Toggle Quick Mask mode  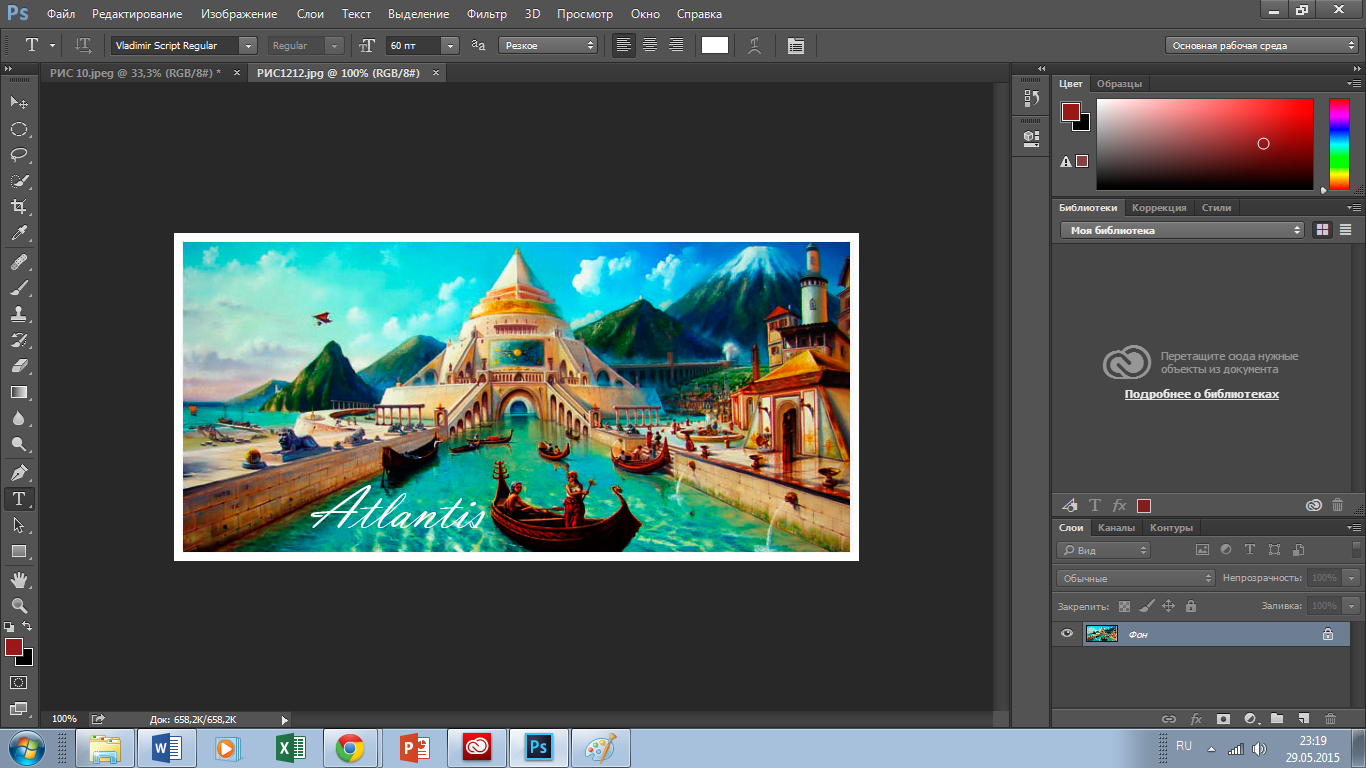coord(19,682)
